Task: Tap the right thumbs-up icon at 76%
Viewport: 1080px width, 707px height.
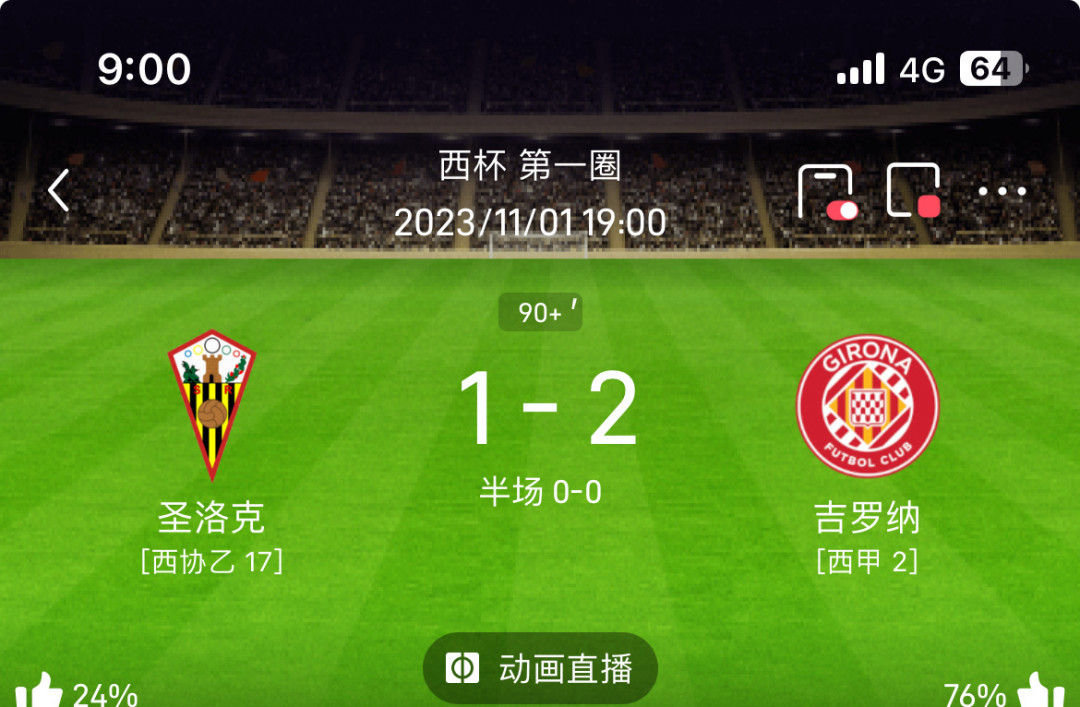Action: [1039, 690]
